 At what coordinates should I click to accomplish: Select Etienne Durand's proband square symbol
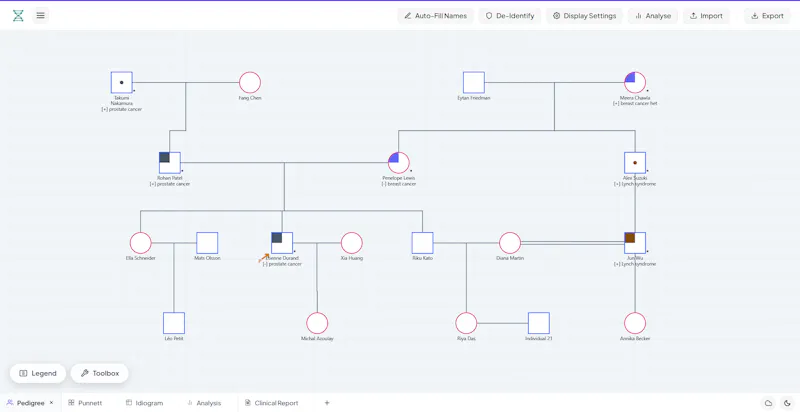coord(282,243)
